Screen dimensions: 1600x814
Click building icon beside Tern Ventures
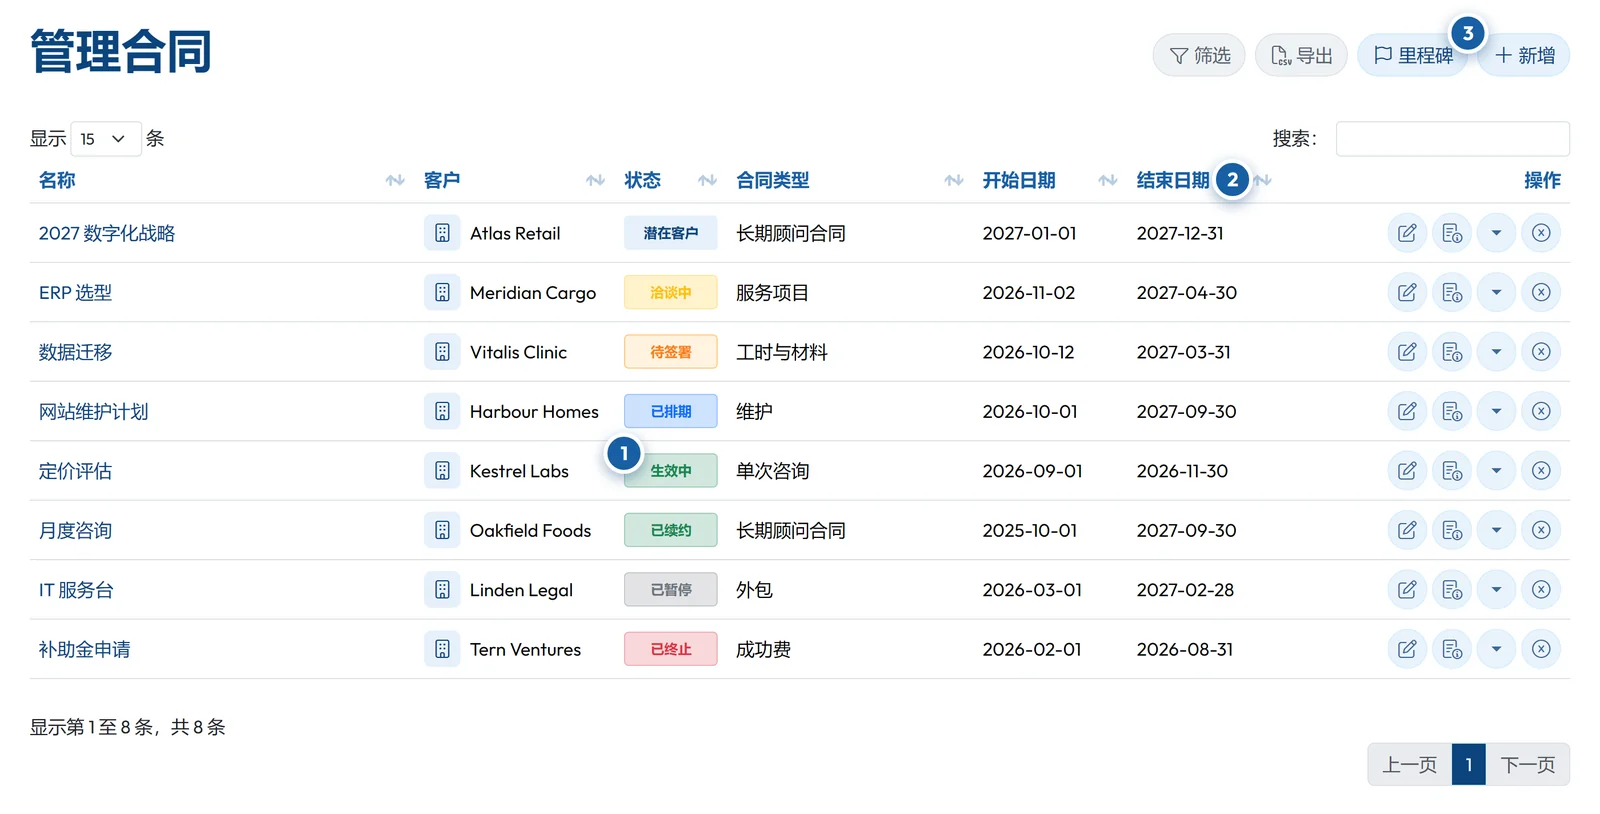[442, 649]
